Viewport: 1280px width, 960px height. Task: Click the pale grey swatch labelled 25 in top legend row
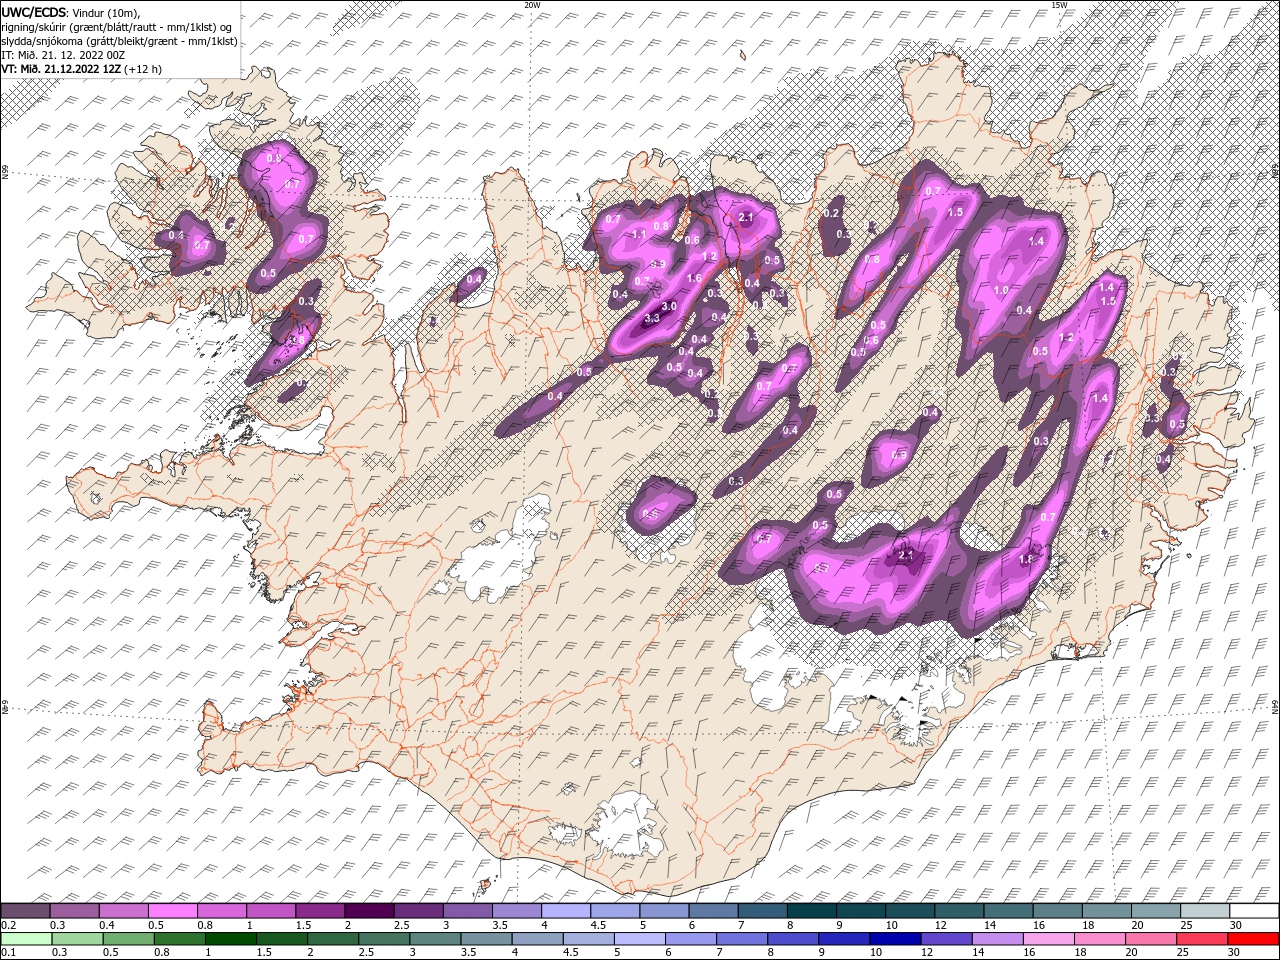click(1204, 911)
